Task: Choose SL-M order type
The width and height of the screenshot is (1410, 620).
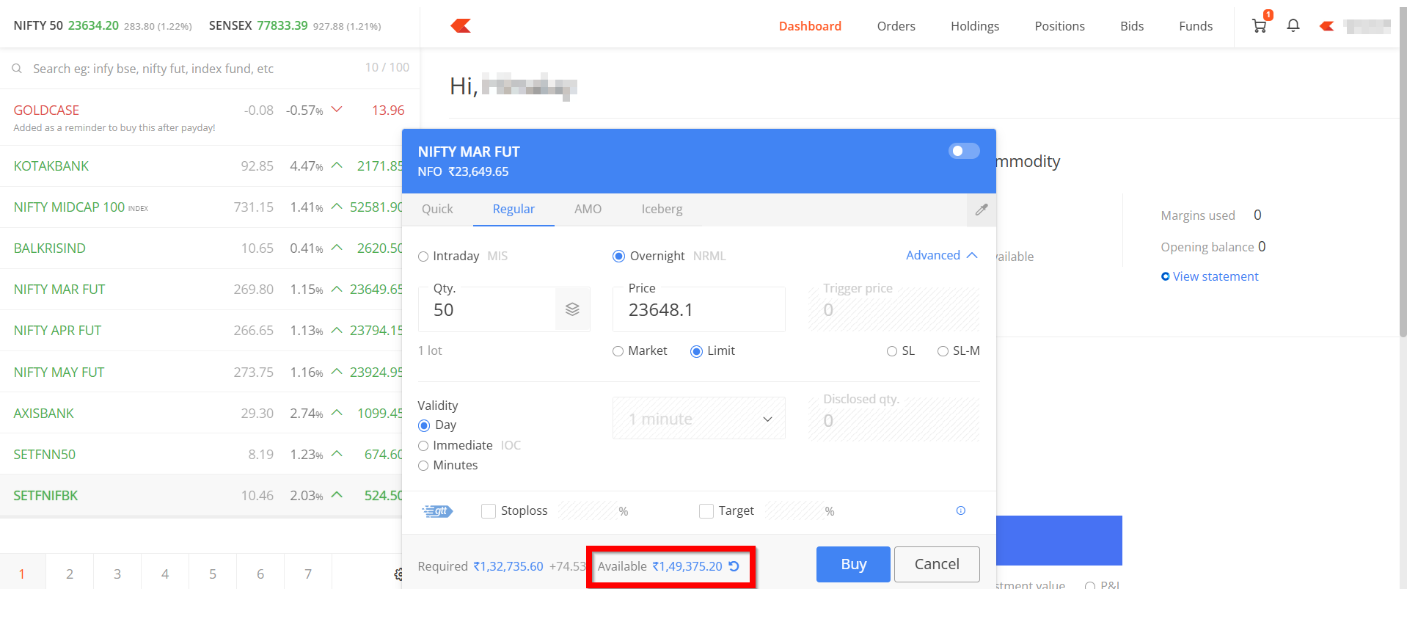Action: point(943,351)
